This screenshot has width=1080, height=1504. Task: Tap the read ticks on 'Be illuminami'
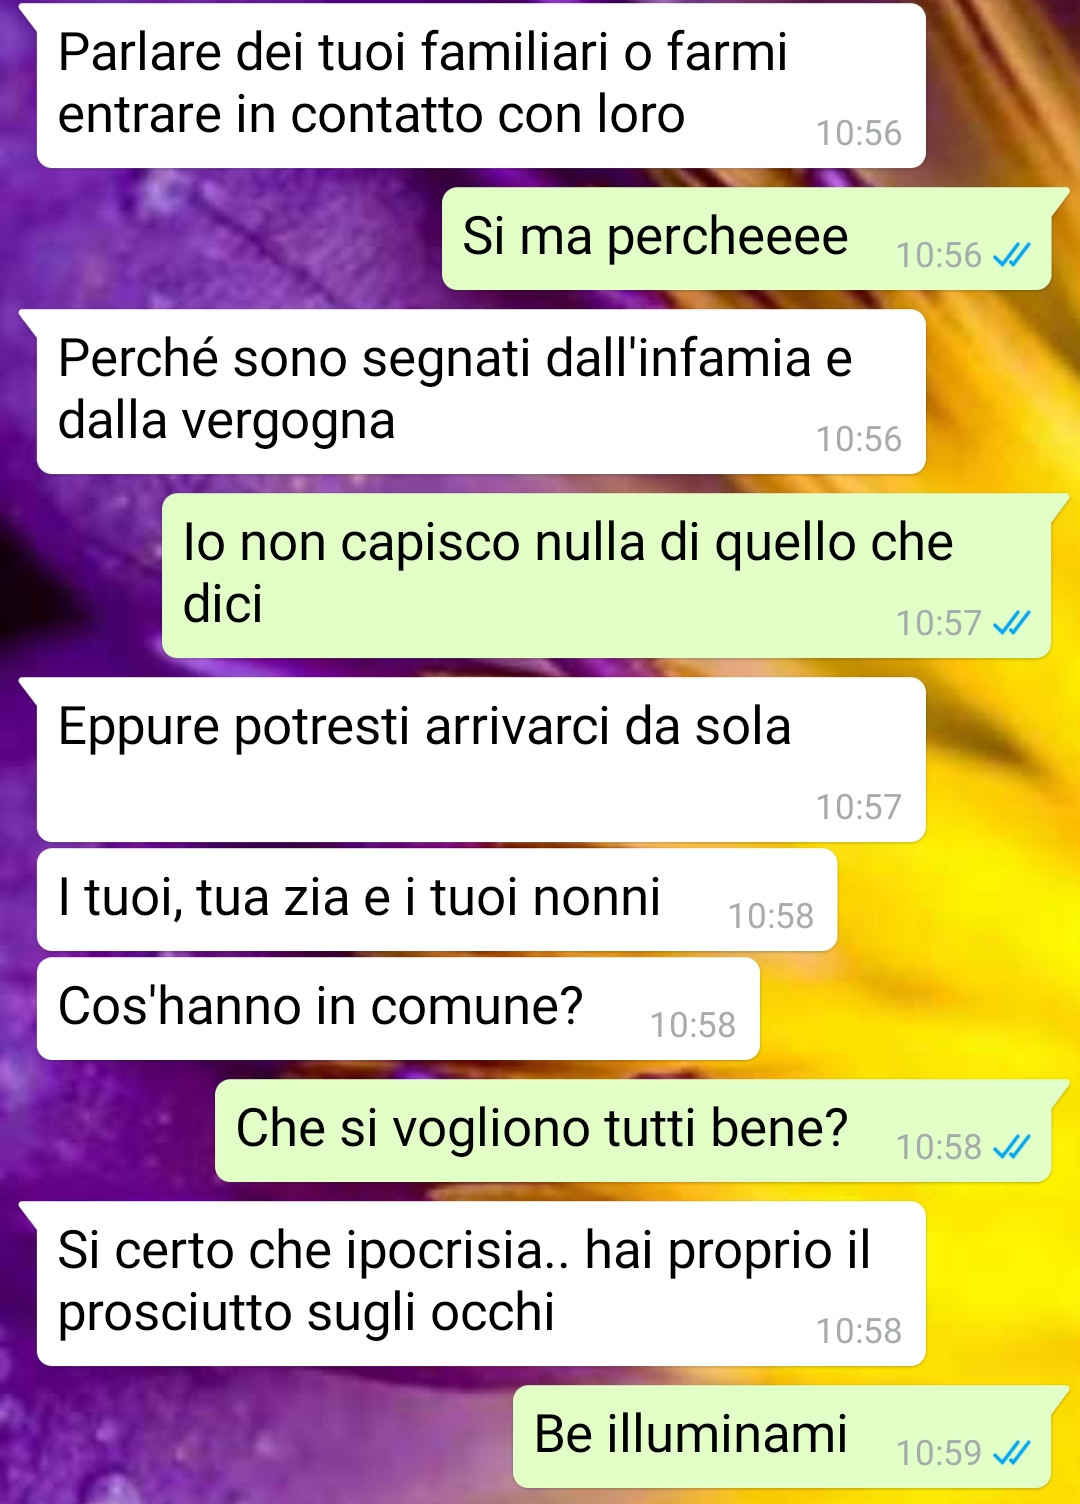(x=1011, y=1453)
